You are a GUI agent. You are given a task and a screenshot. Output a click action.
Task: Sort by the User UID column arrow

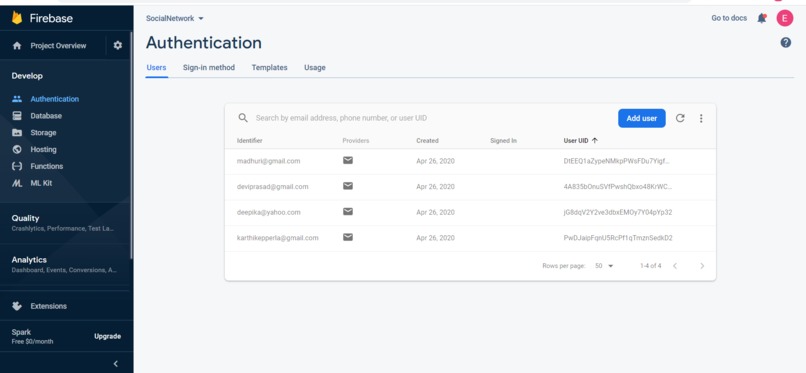coord(595,140)
